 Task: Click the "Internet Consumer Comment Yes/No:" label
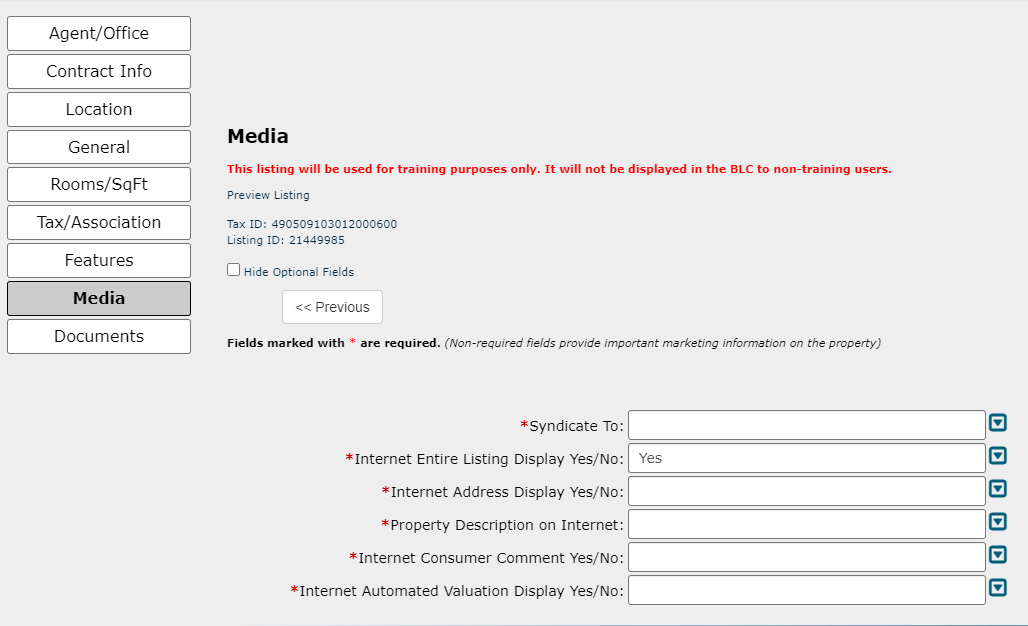[x=486, y=558]
